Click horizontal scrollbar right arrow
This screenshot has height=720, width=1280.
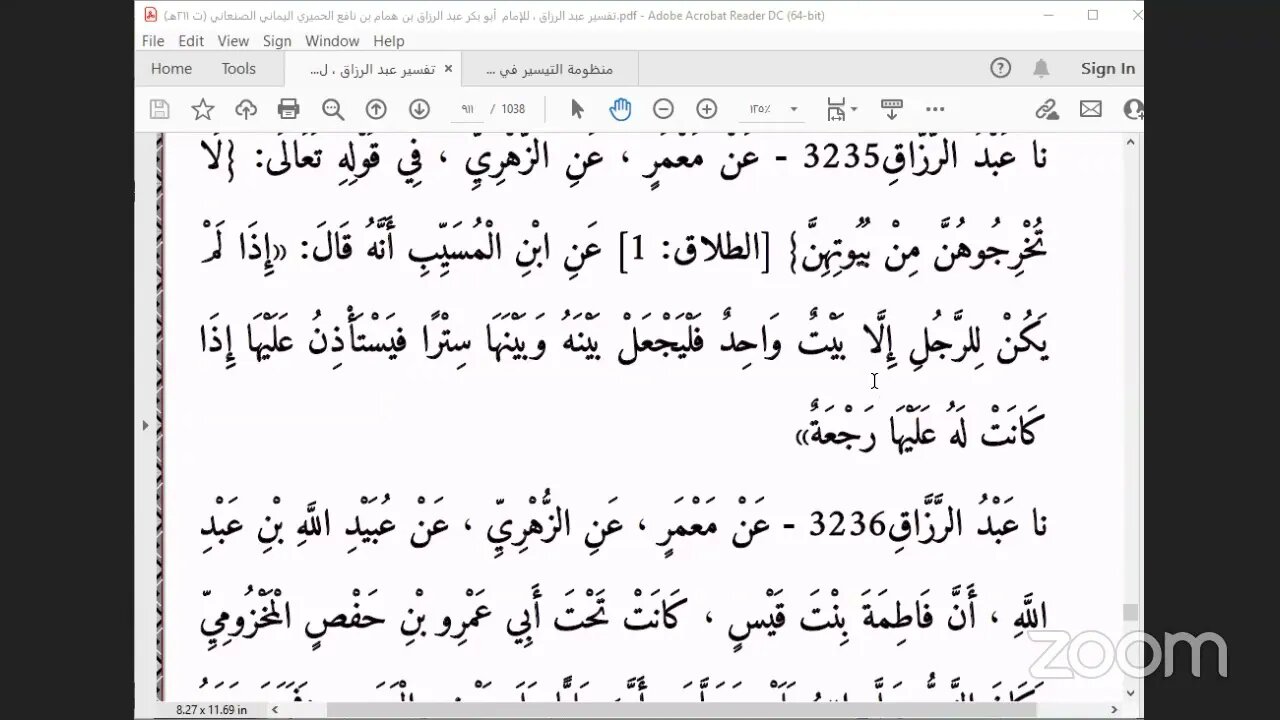(x=1114, y=710)
